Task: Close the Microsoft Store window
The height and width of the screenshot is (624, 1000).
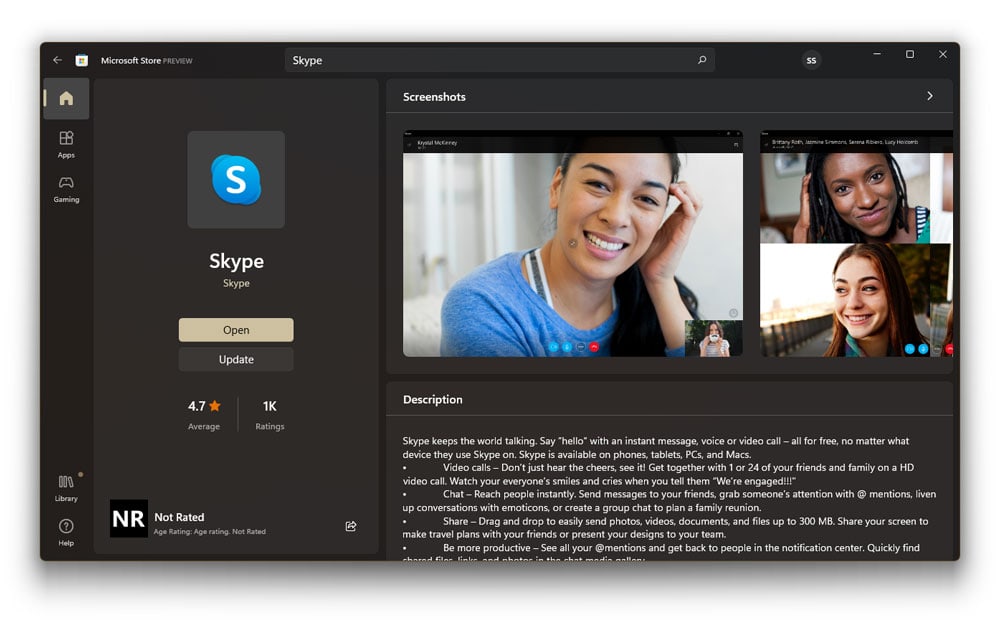Action: (943, 54)
